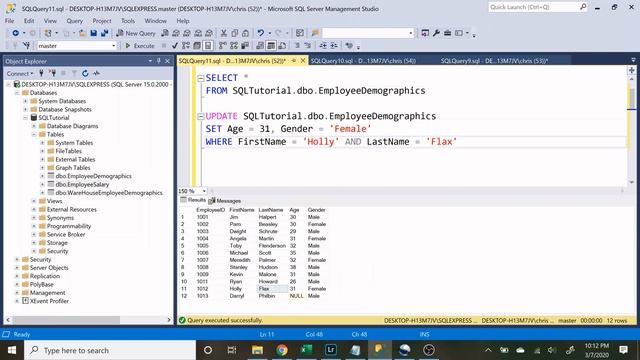Select the Programmability folder
Image resolution: width=640 pixels, height=360 pixels.
pyautogui.click(x=69, y=226)
